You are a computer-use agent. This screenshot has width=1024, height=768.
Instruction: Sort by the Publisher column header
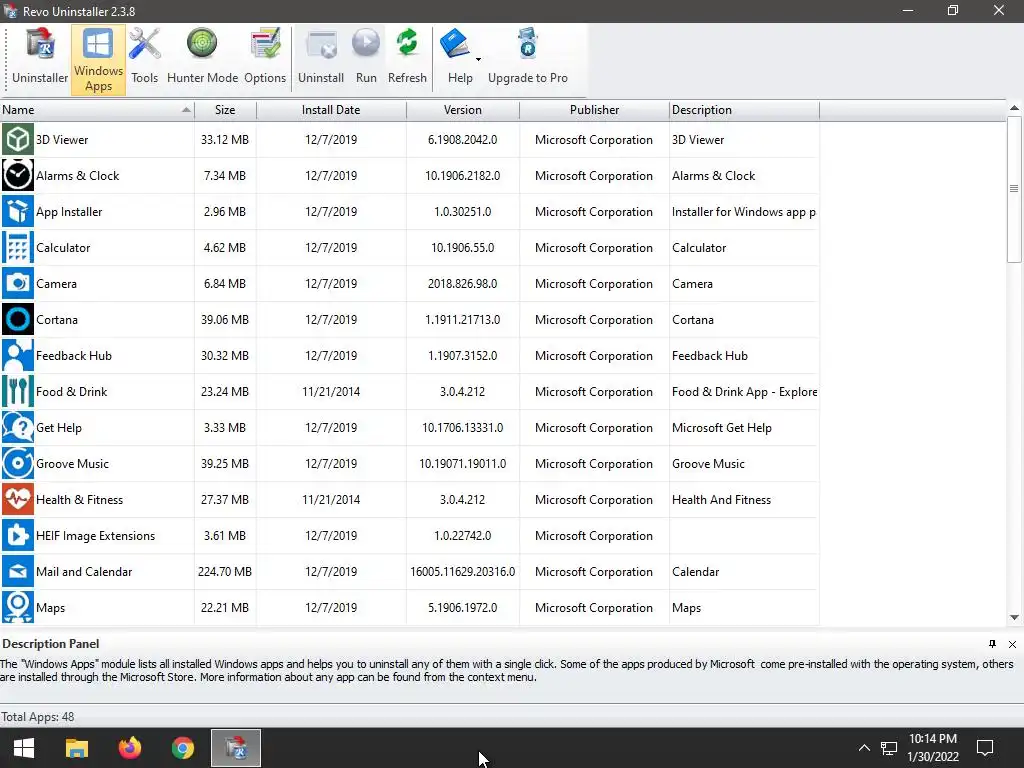point(594,110)
